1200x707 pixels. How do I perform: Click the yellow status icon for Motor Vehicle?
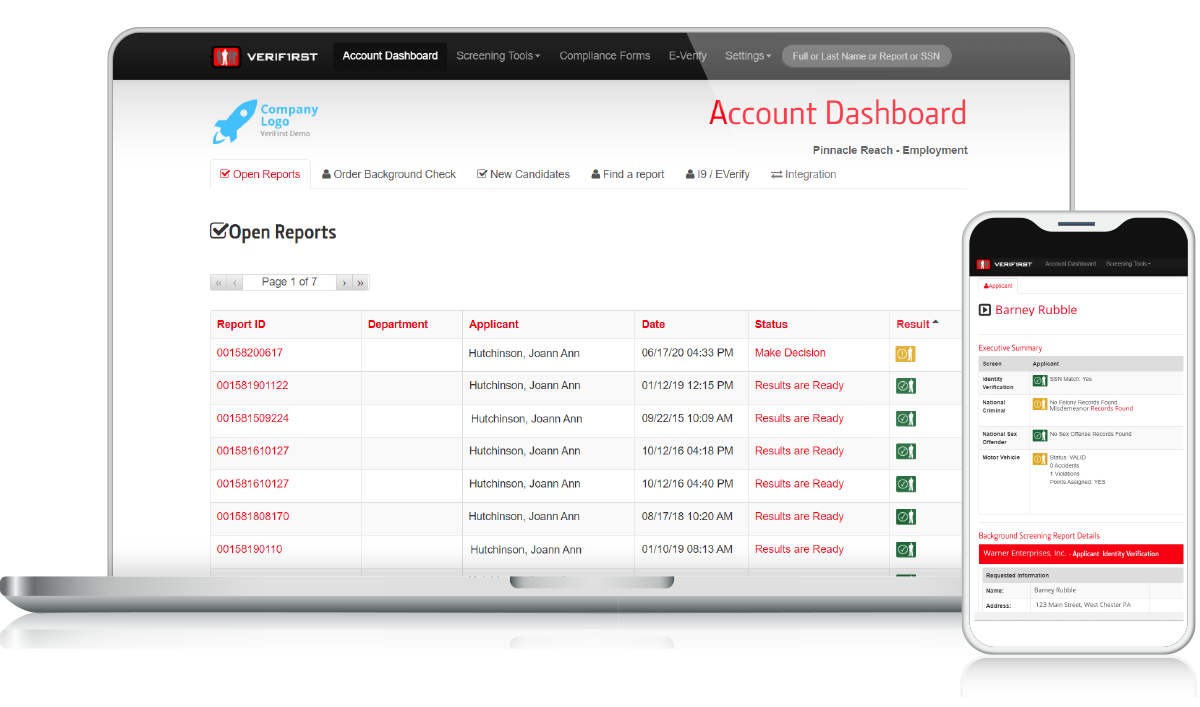(x=1042, y=458)
